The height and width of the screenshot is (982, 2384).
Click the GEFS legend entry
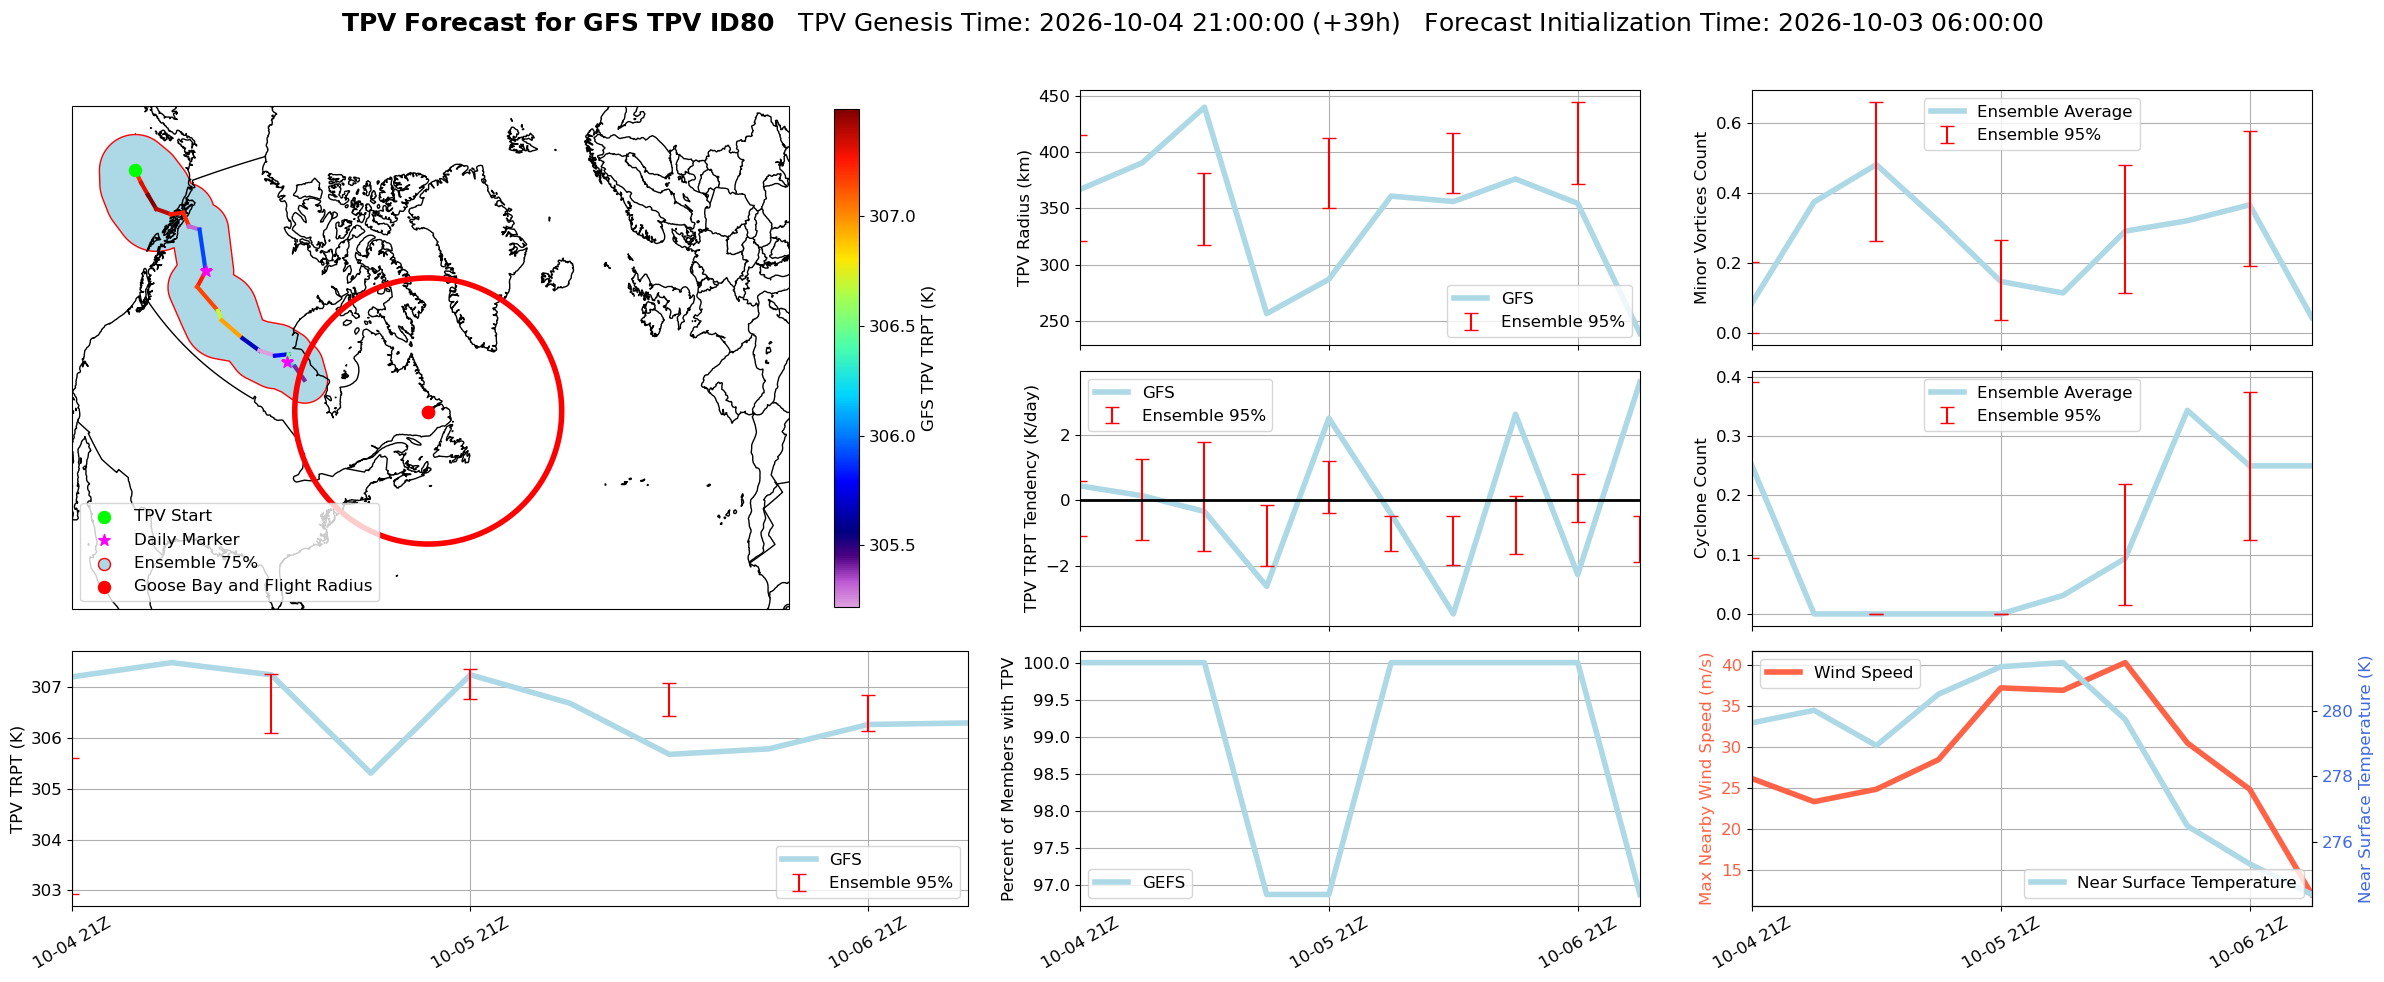(x=1139, y=883)
